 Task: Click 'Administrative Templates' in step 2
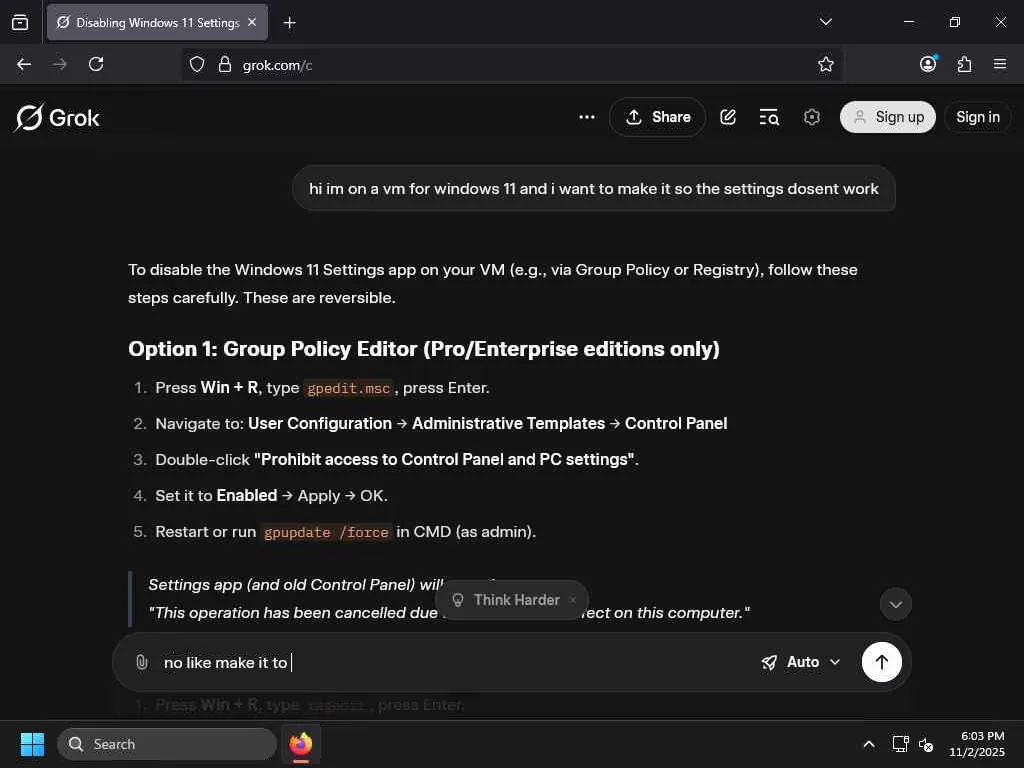pos(509,423)
